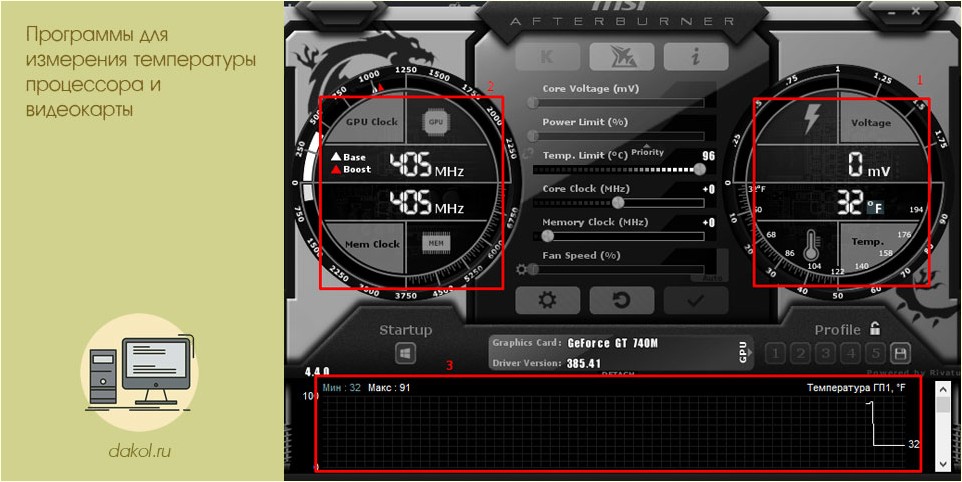Viewport: 962px width, 482px height.
Task: Click the 'Temp.' label tile
Action: pos(868,242)
